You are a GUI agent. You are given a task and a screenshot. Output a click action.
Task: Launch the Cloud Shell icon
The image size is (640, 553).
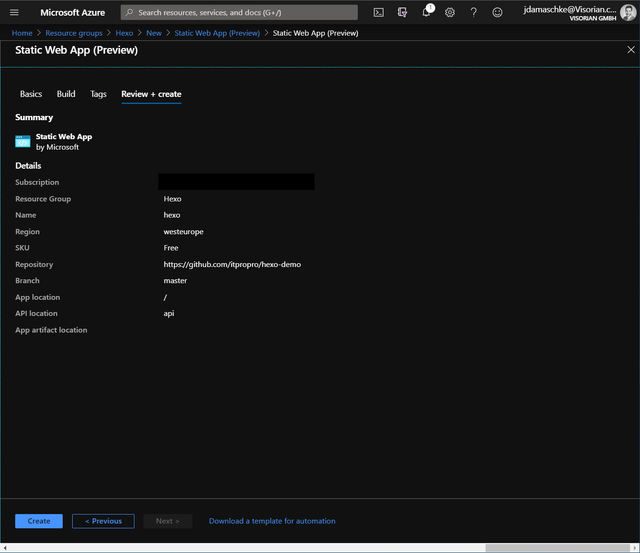click(378, 13)
